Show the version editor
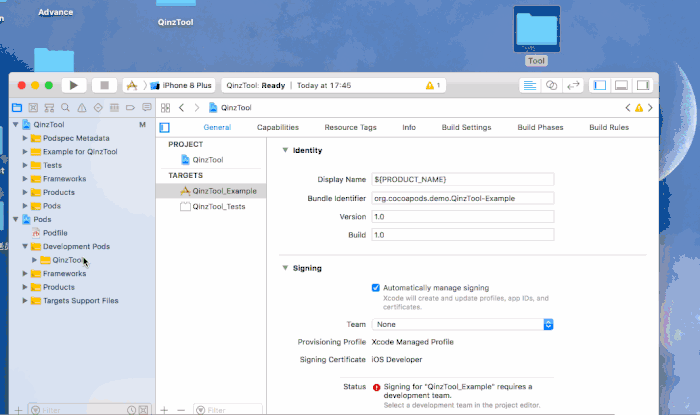 [x=573, y=85]
